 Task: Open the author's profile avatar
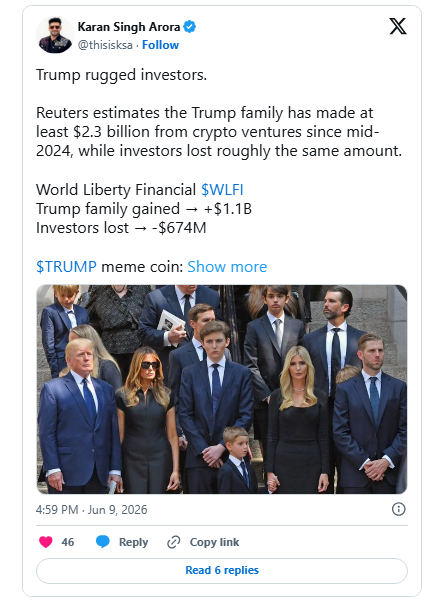(x=55, y=35)
